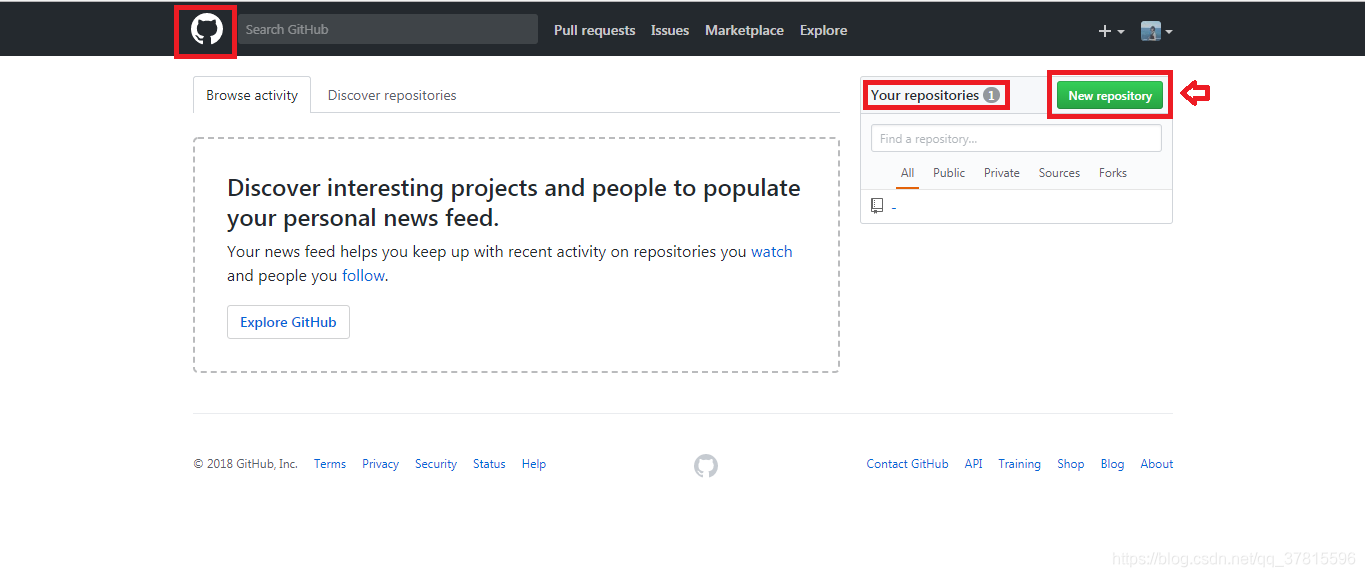Open the About footer link
1365x577 pixels.
click(x=1157, y=464)
